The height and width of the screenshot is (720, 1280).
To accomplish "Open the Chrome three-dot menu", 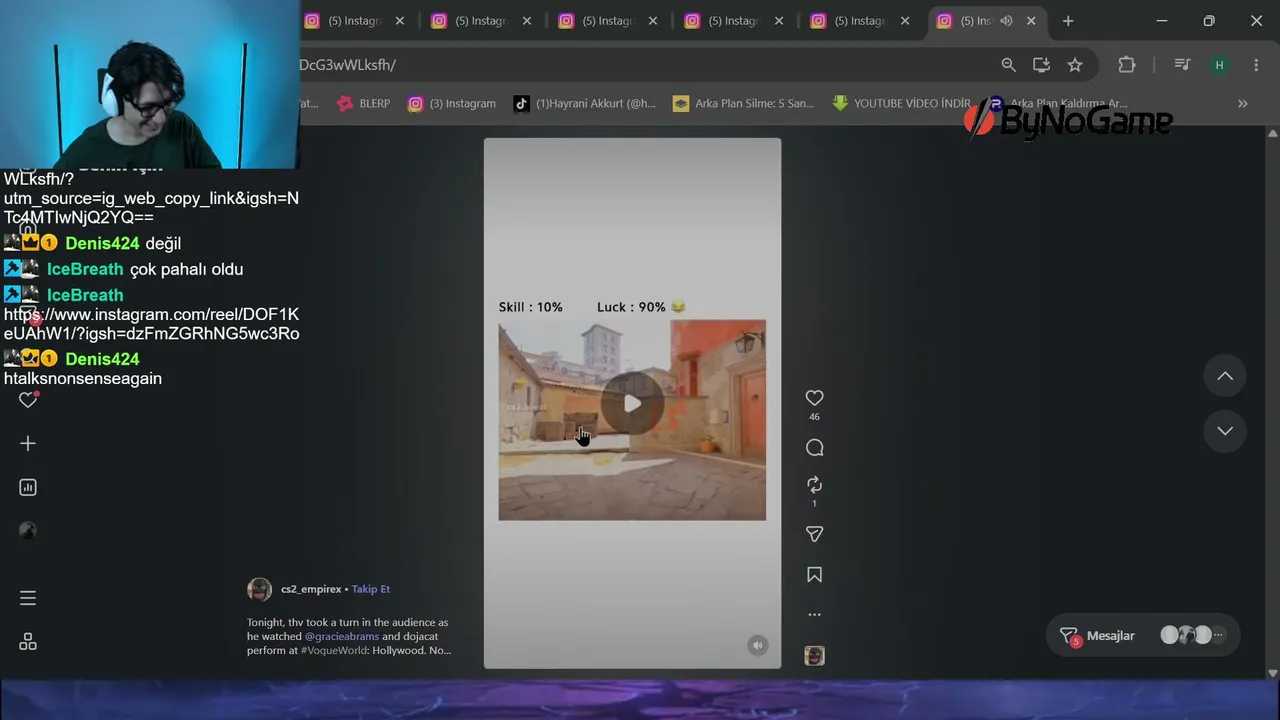I will 1256,65.
